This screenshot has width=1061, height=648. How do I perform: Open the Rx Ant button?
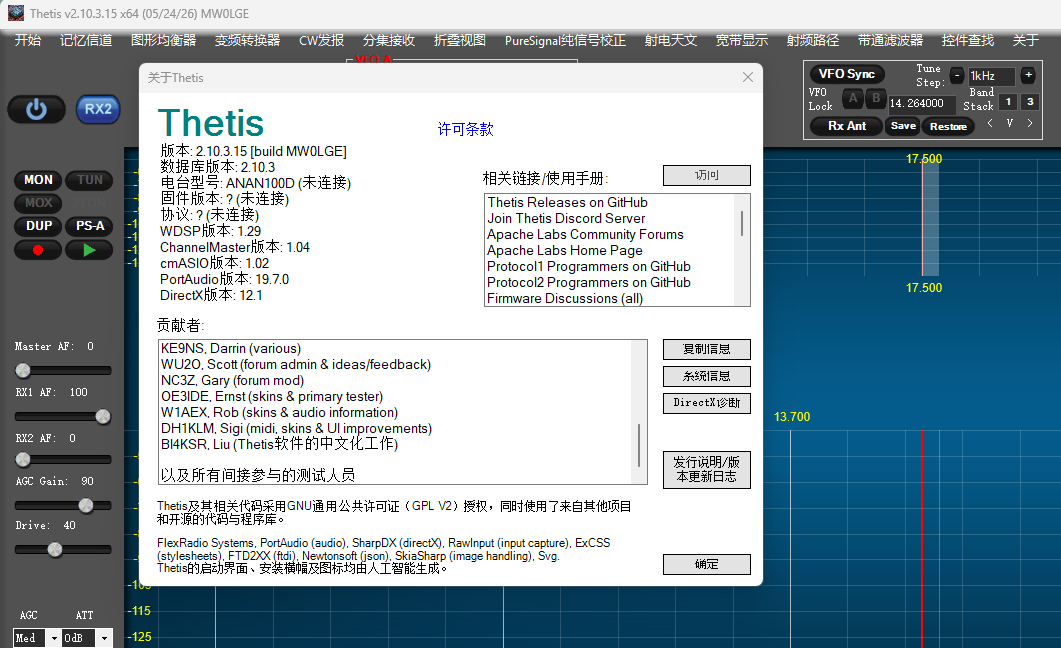tap(846, 126)
